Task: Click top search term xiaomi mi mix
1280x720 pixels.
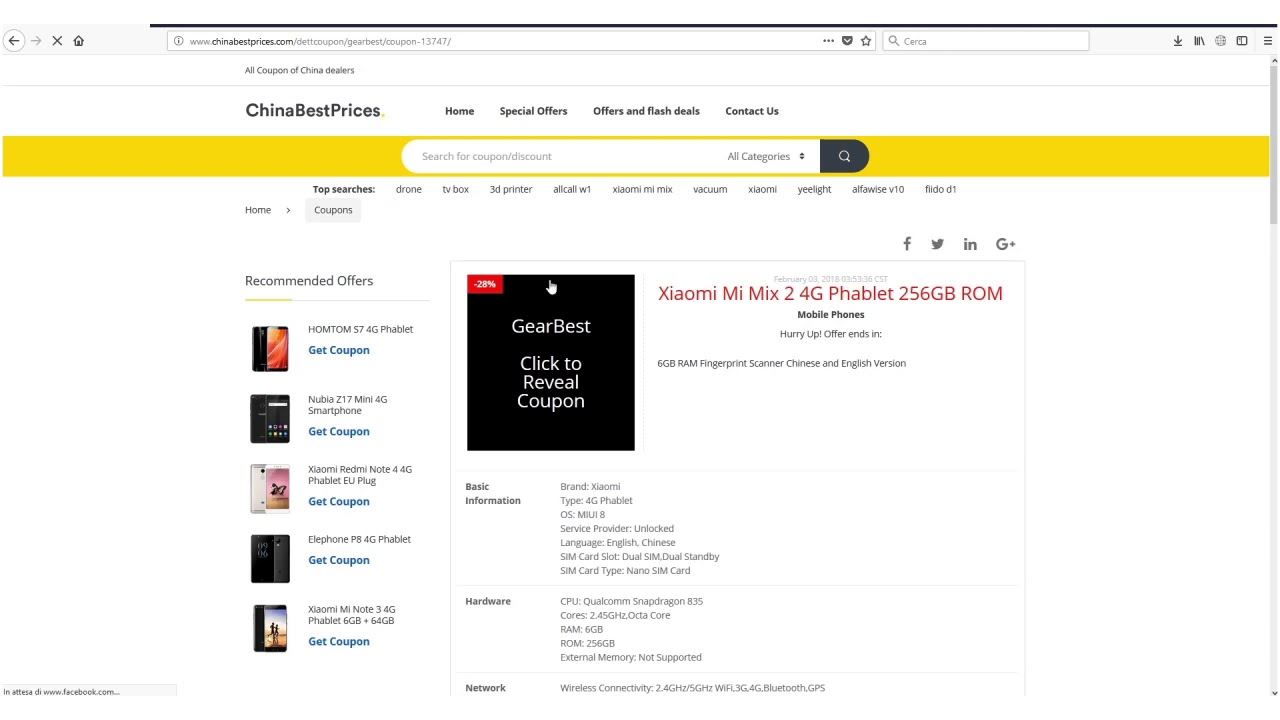Action: (x=642, y=189)
